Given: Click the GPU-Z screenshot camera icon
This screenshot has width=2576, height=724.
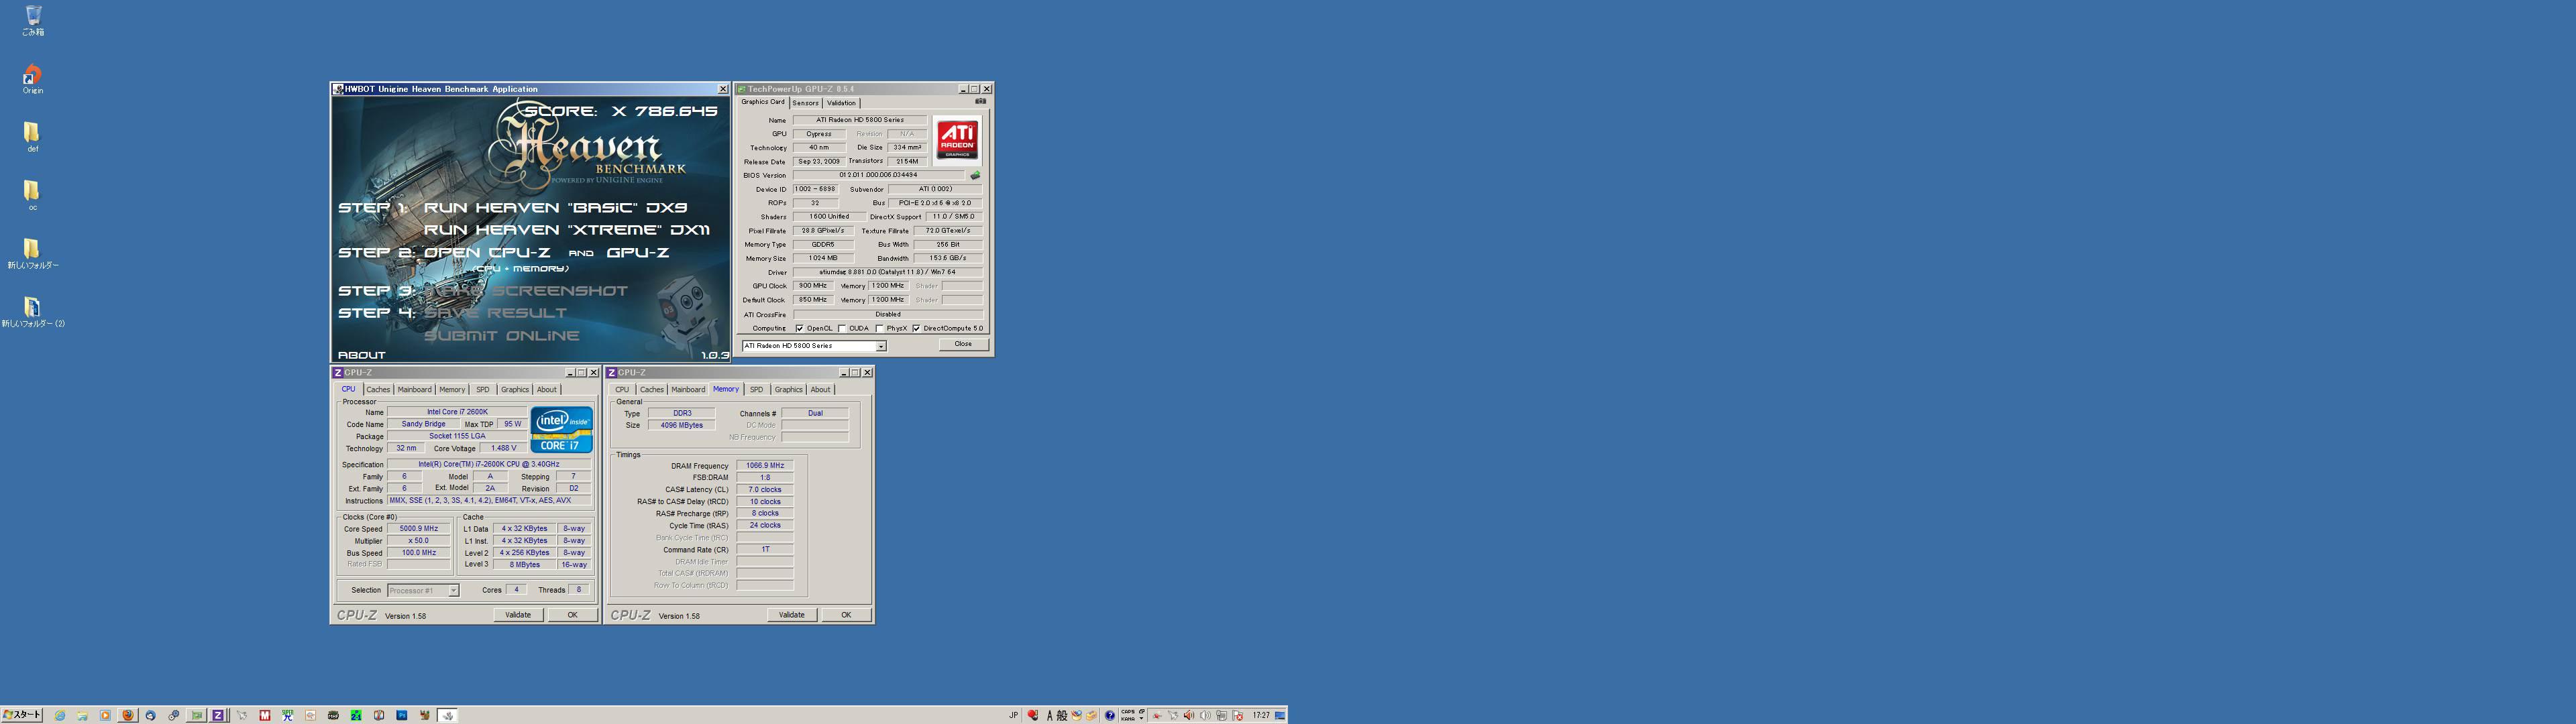Looking at the screenshot, I should 980,101.
